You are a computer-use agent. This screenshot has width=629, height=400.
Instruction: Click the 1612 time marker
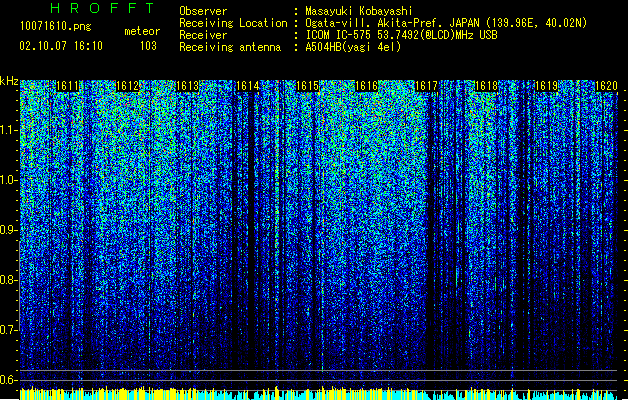pyautogui.click(x=127, y=86)
